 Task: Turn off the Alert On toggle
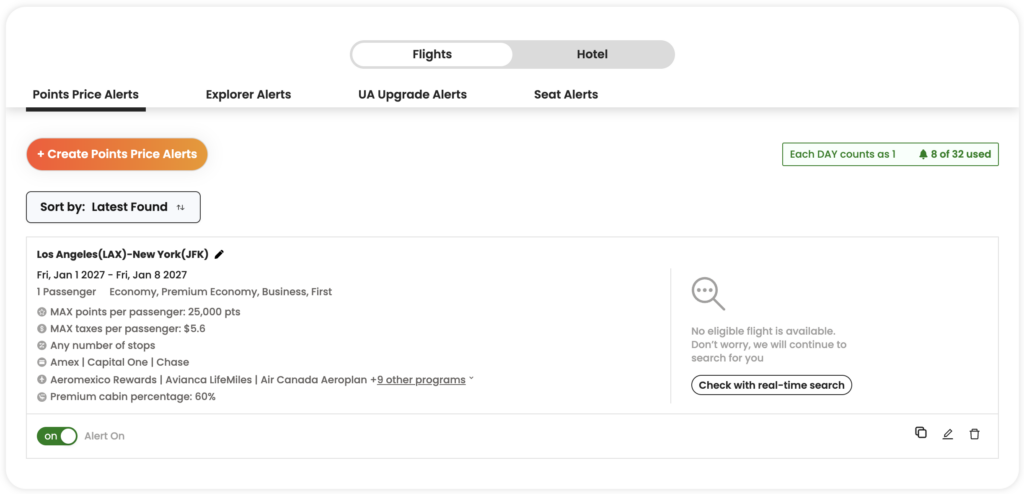click(x=57, y=436)
